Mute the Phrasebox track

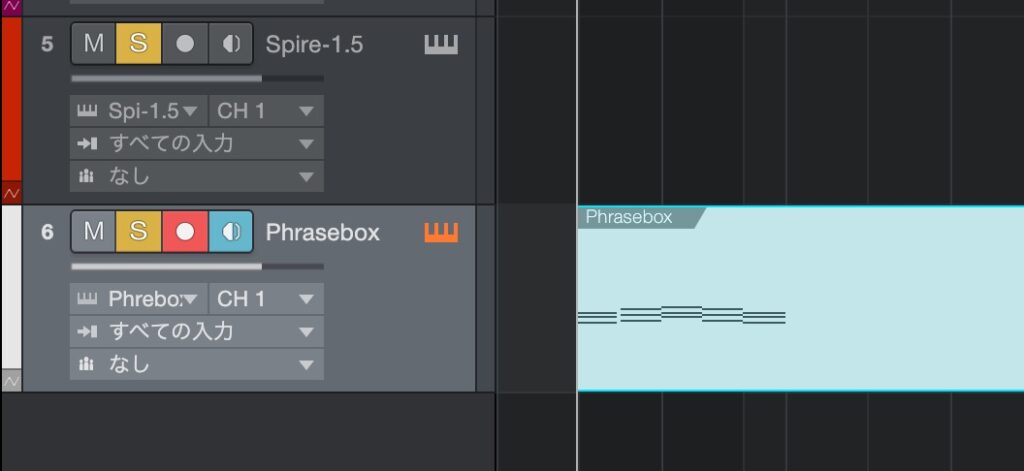click(x=94, y=232)
